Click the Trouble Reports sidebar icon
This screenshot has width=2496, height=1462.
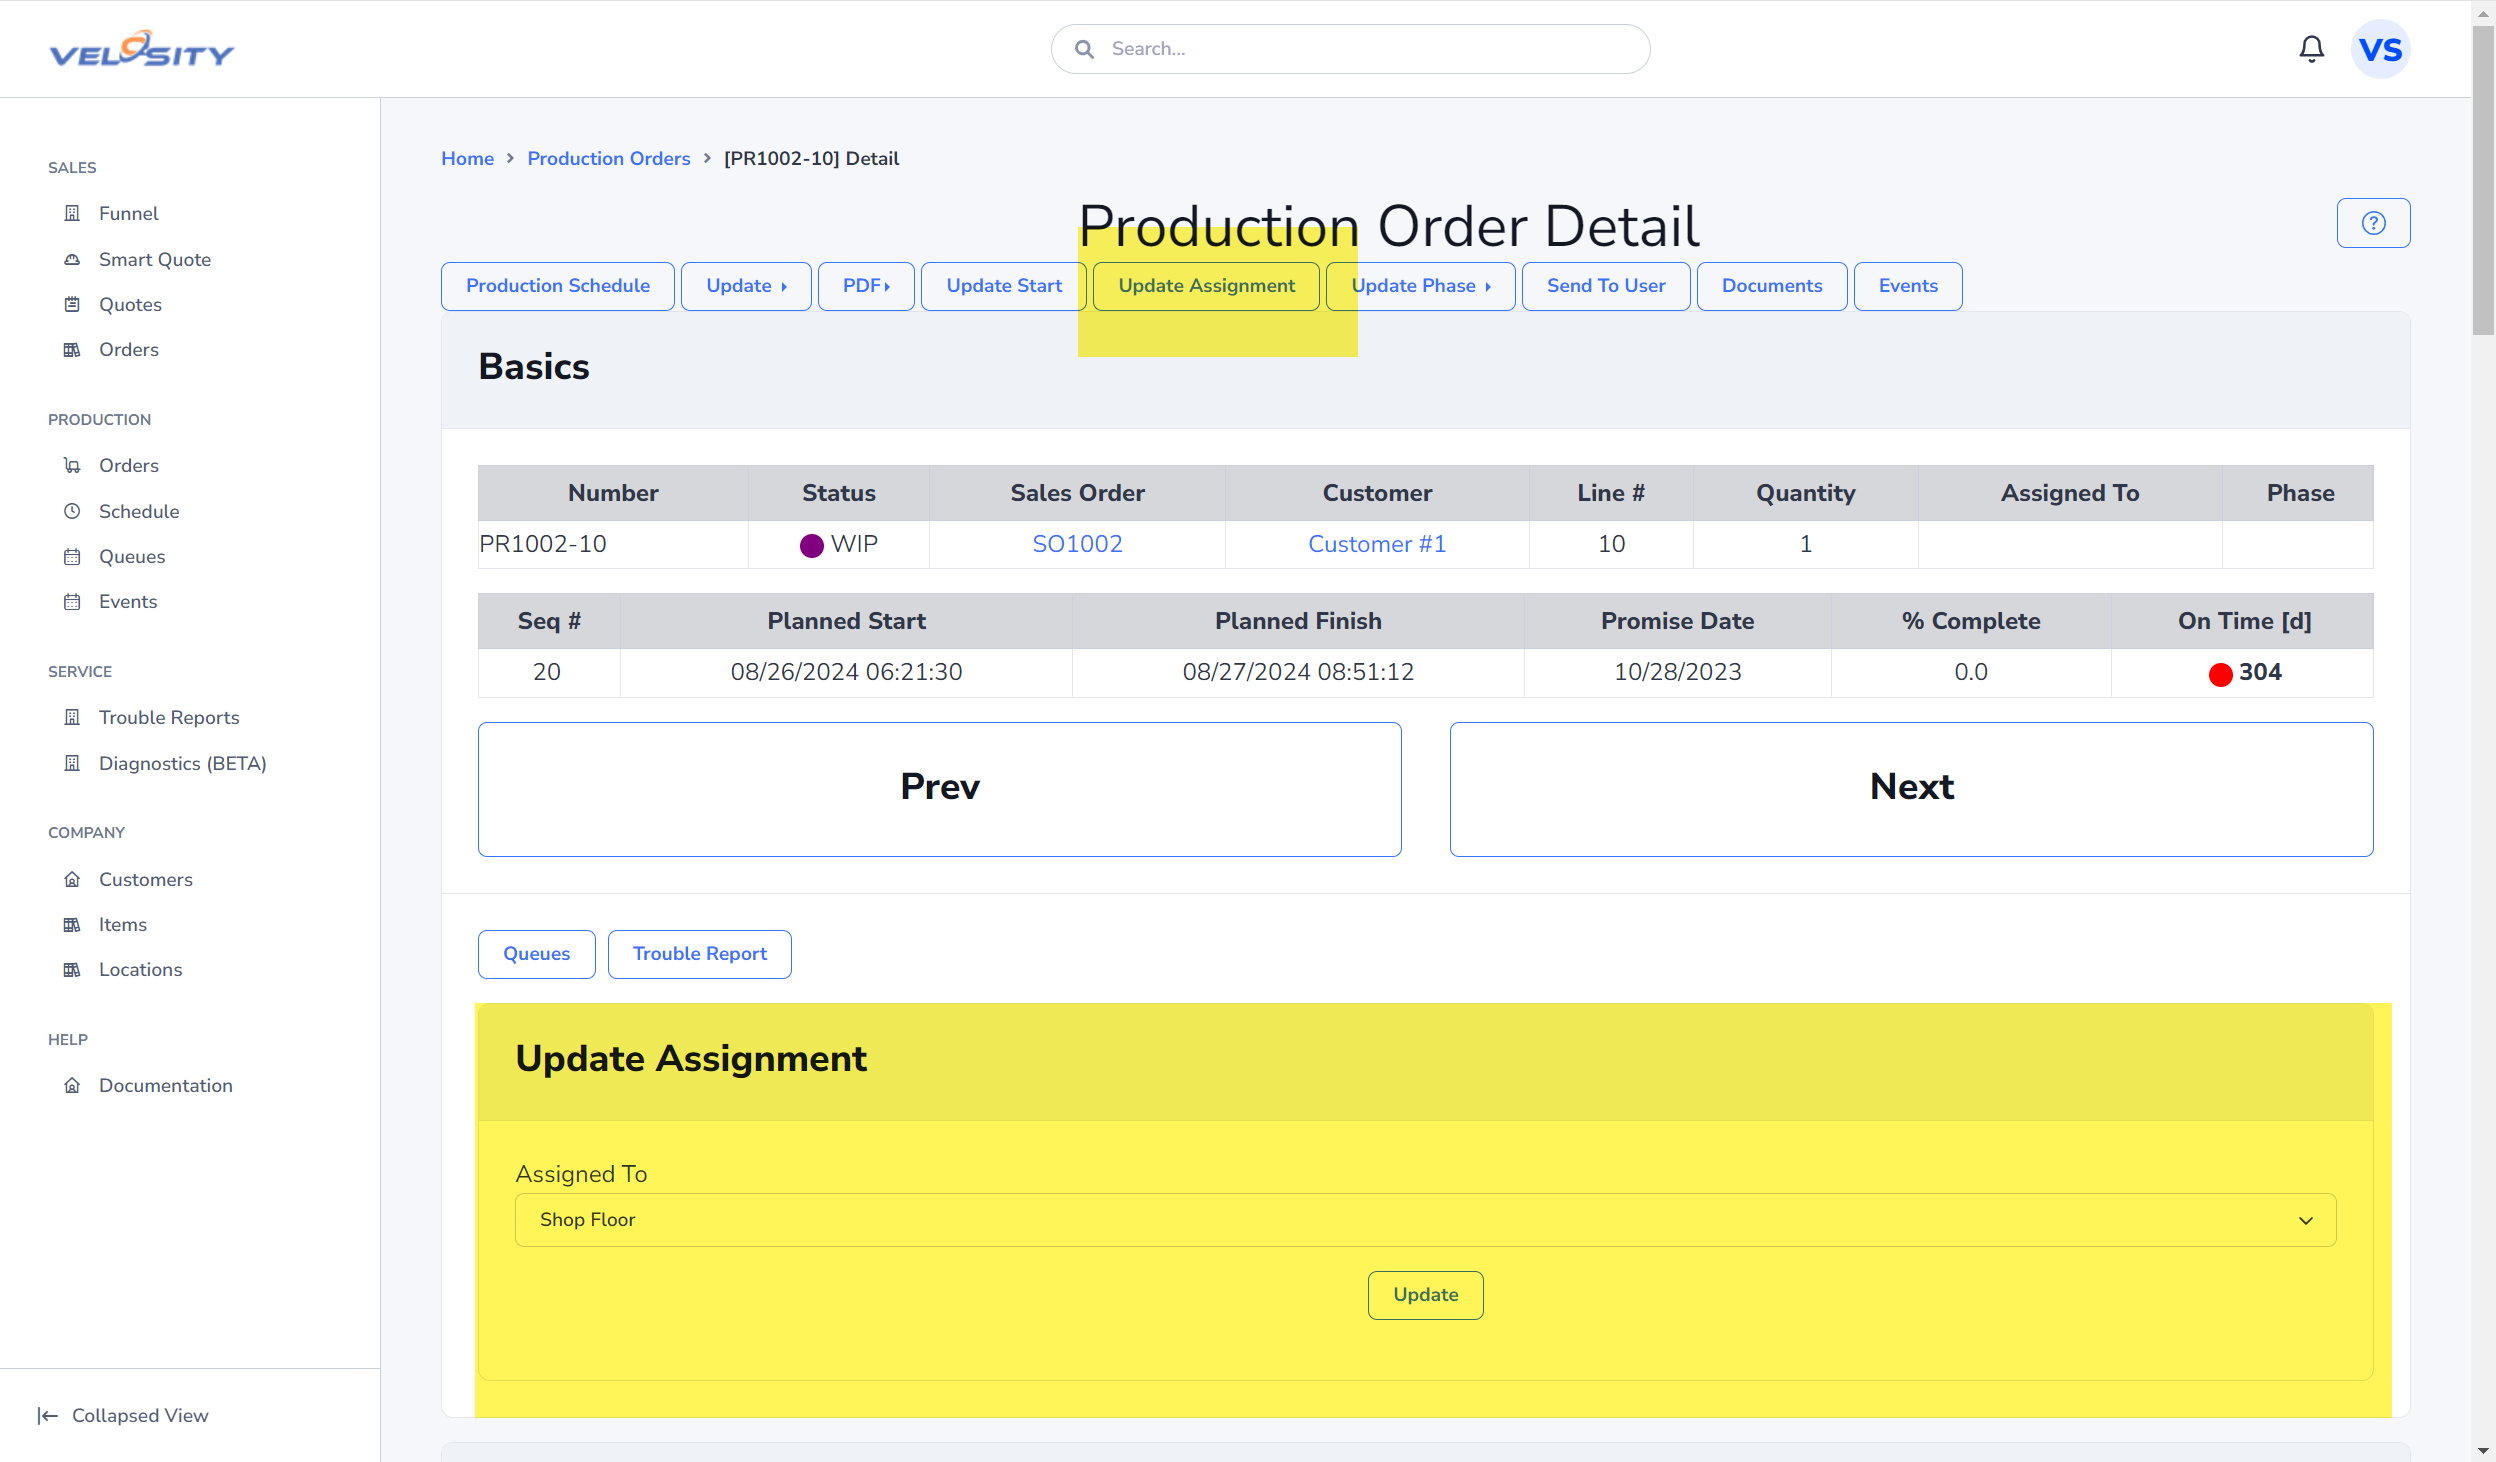point(72,717)
